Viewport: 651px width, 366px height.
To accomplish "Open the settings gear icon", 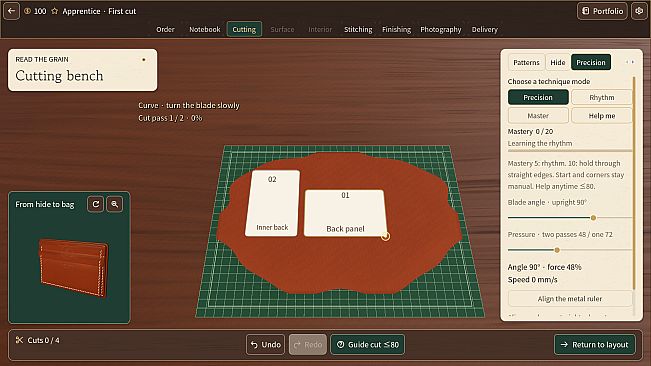I will tap(639, 11).
